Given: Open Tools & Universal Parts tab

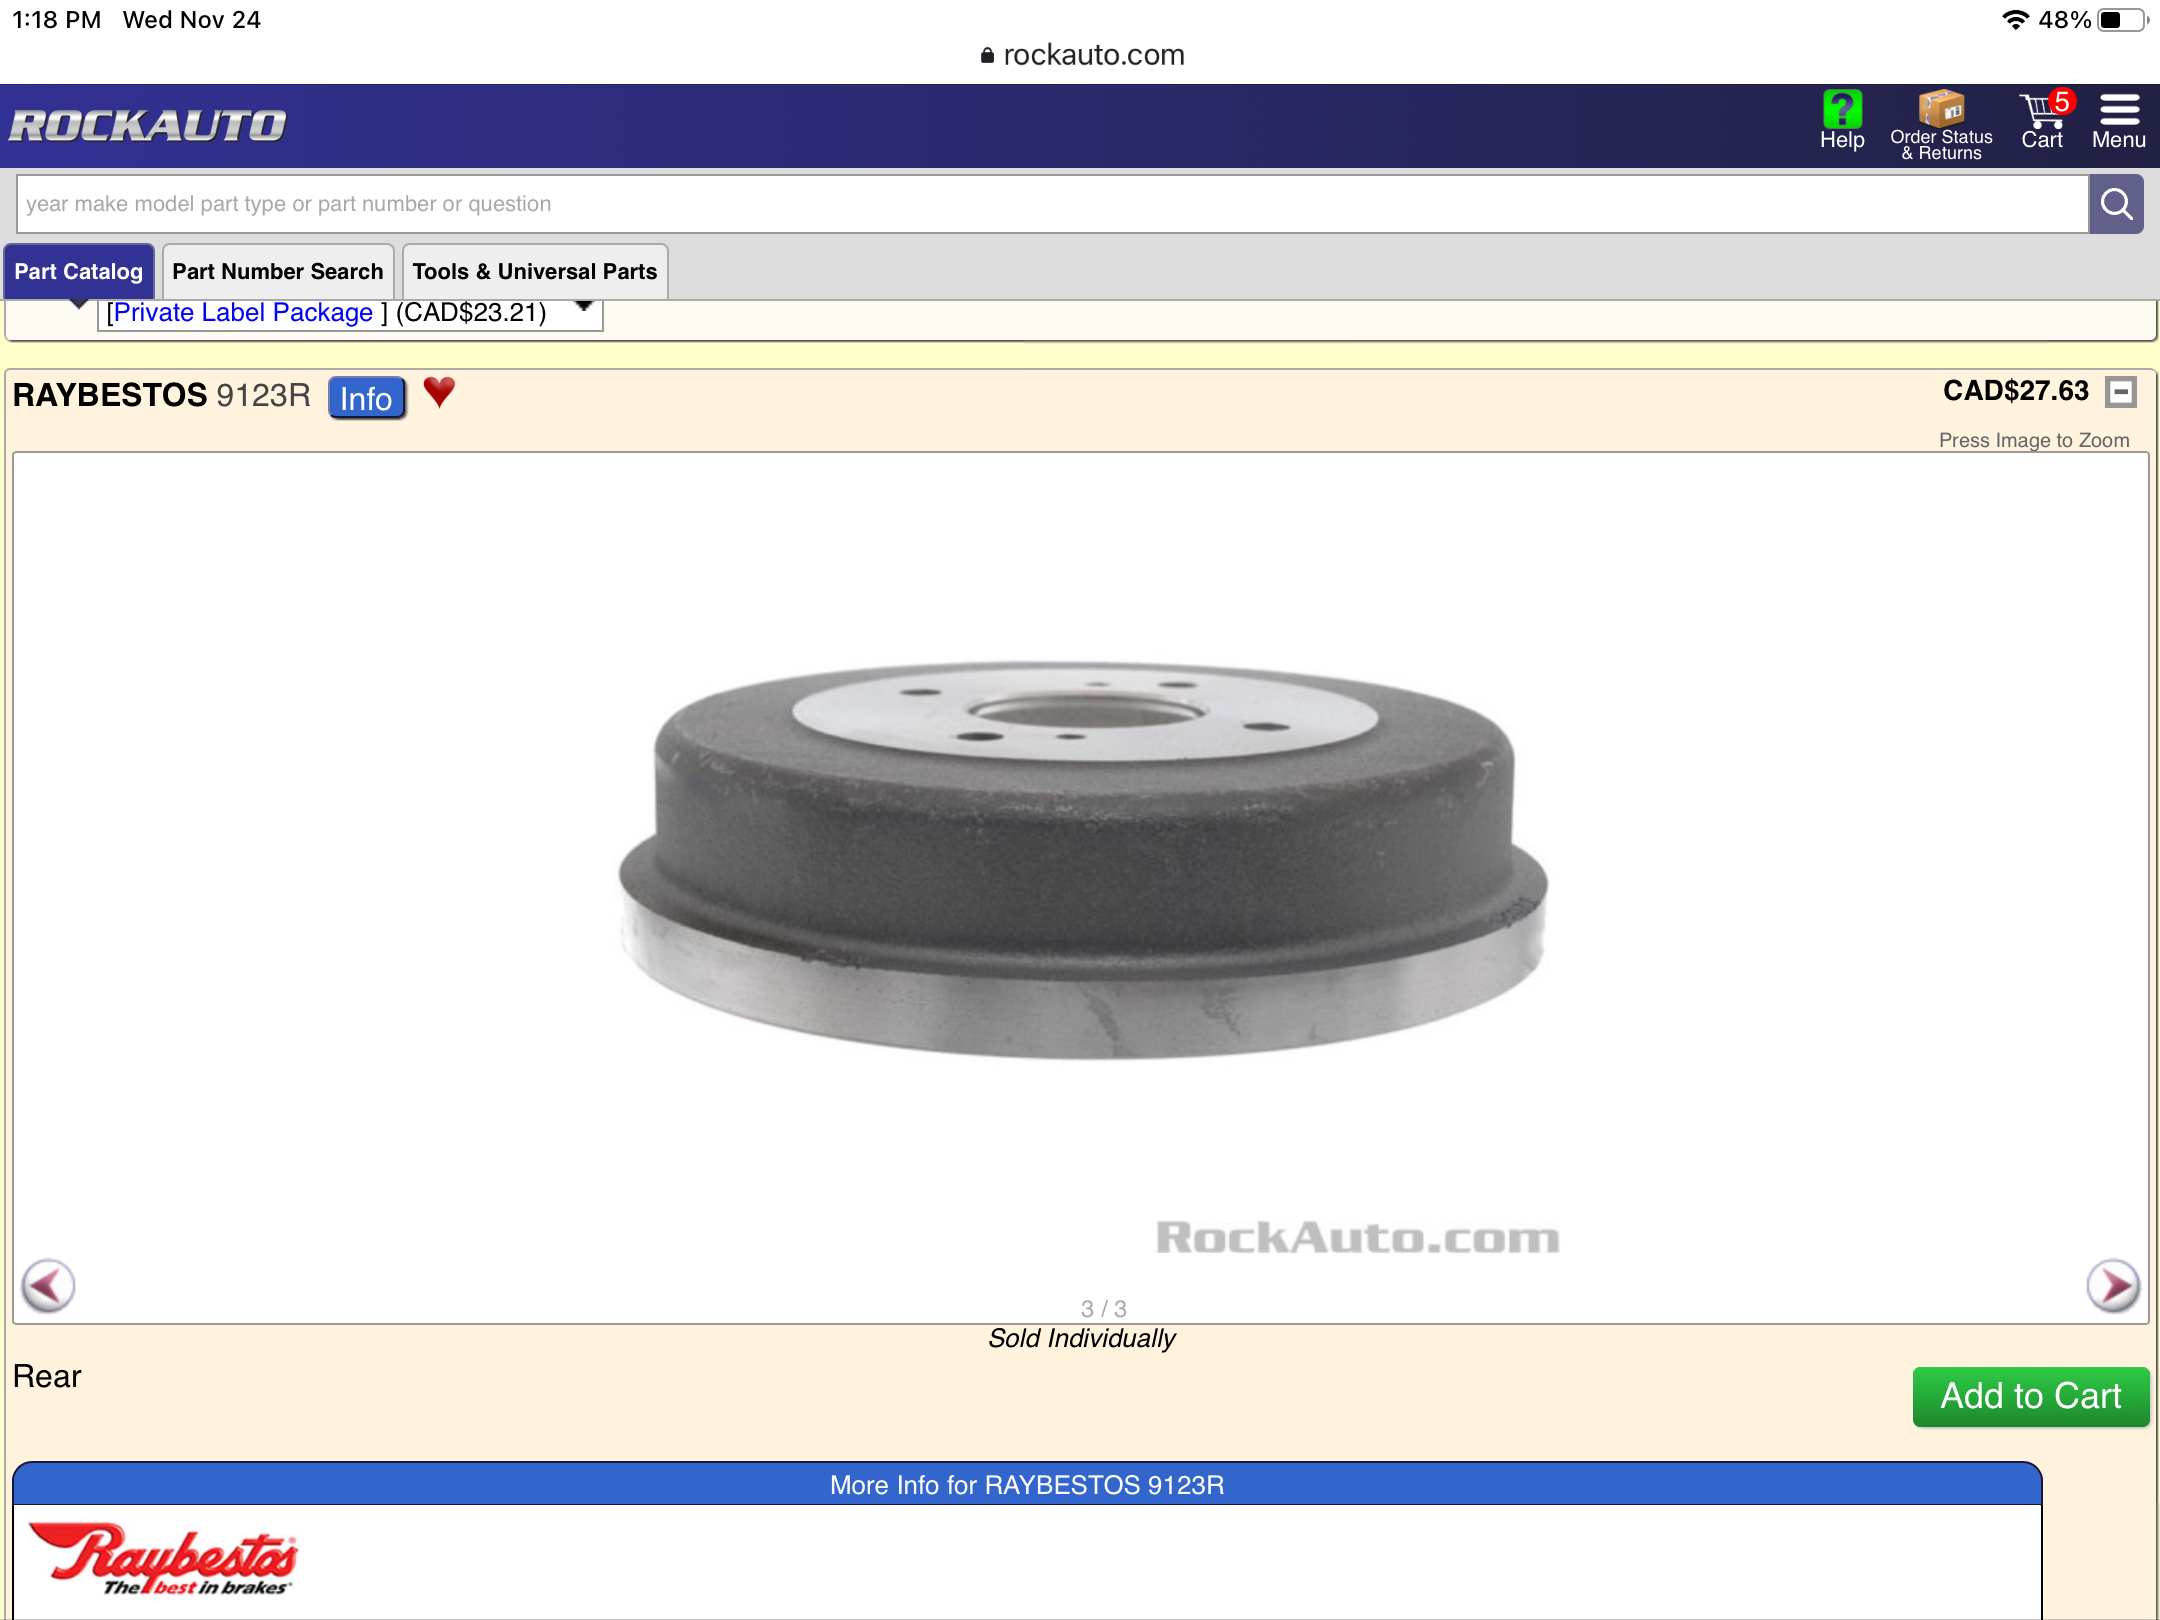Looking at the screenshot, I should (535, 271).
